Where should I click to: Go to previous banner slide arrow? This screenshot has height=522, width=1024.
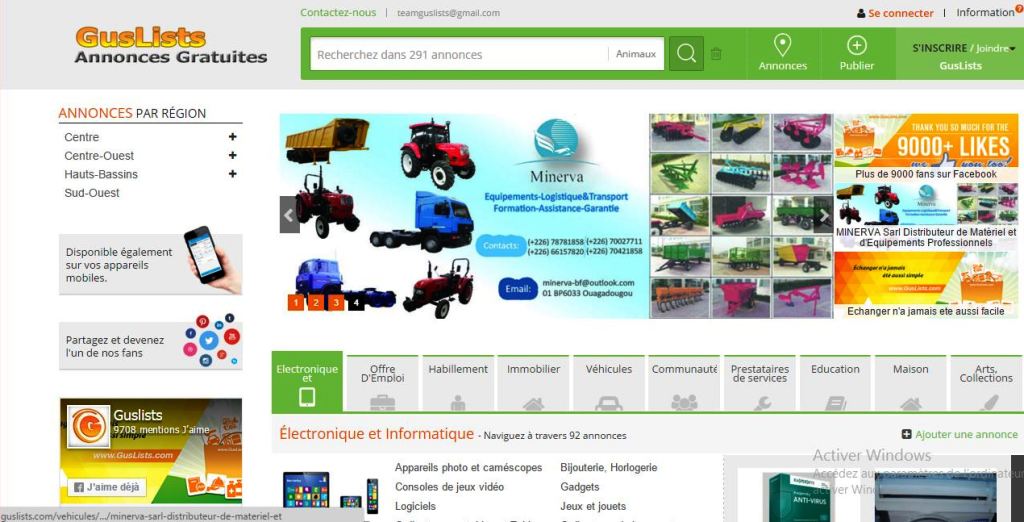coord(289,215)
